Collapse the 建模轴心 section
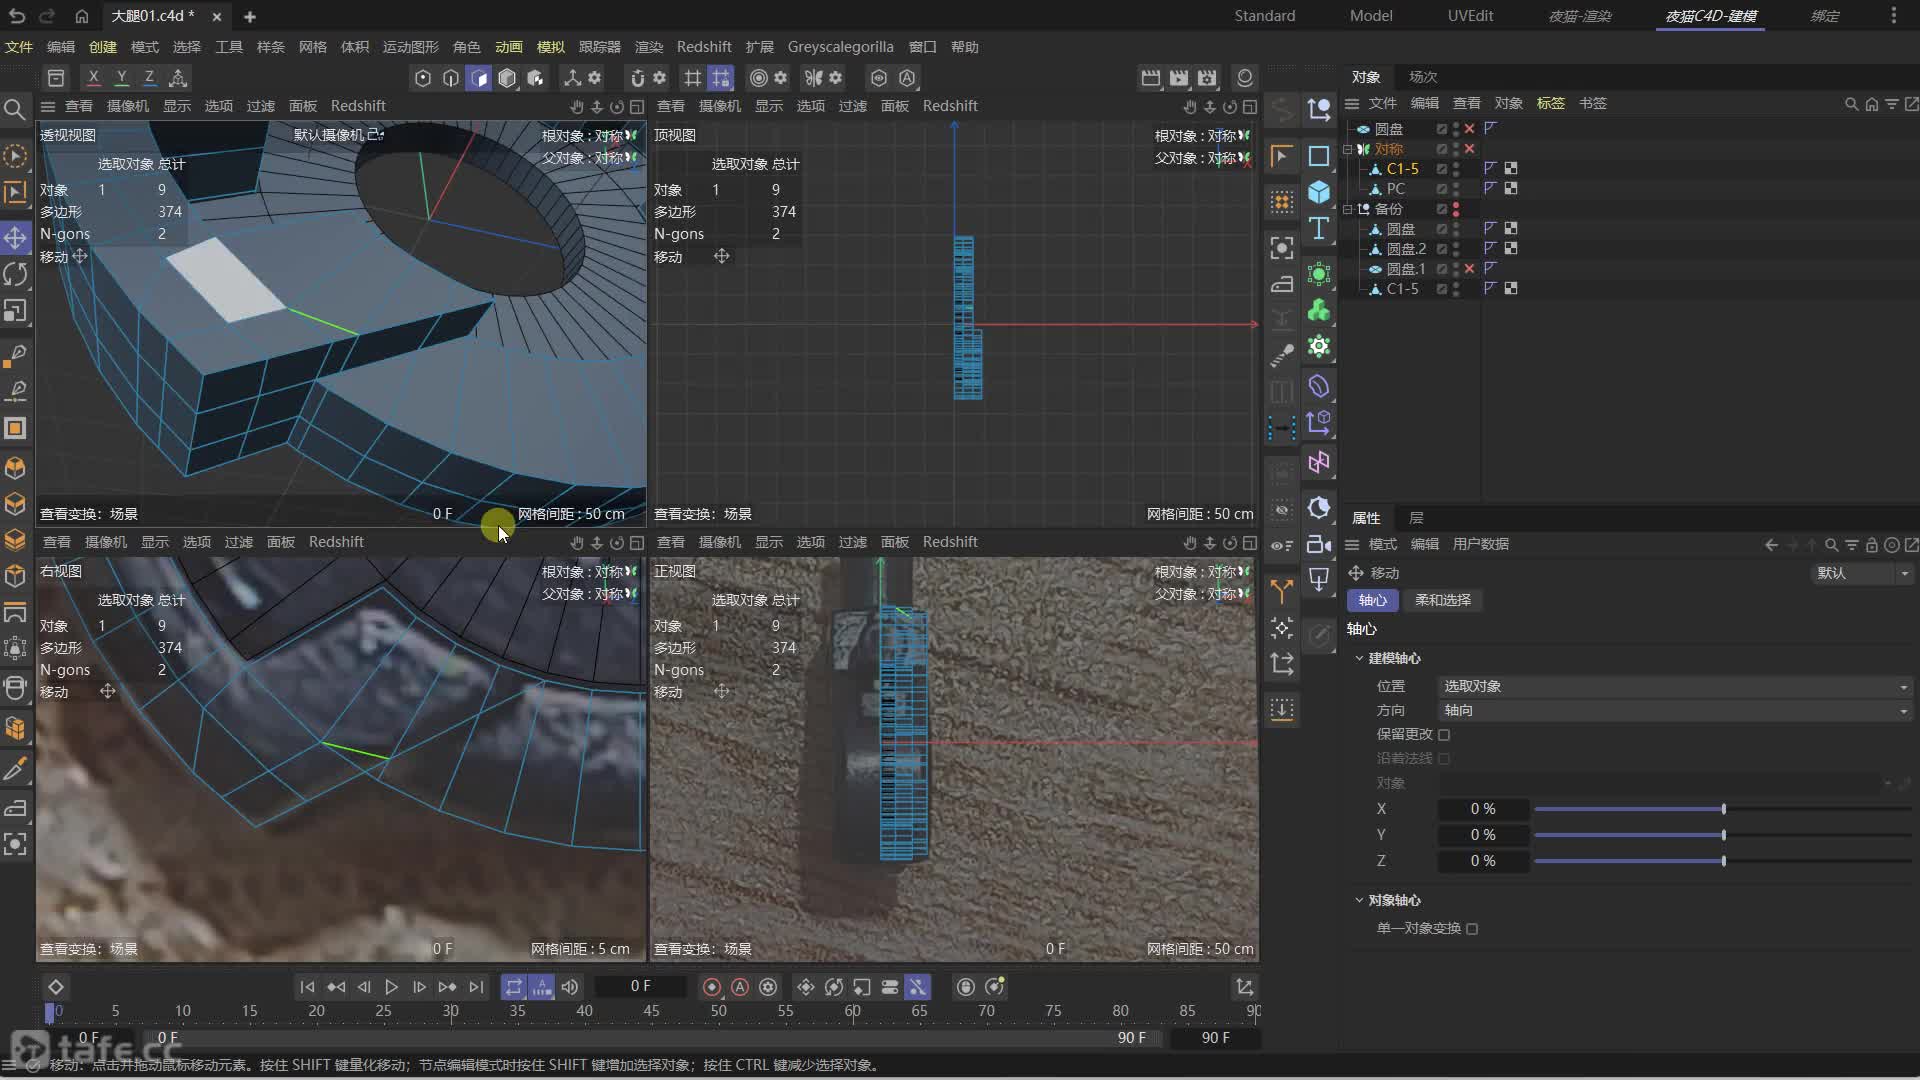The height and width of the screenshot is (1080, 1920). (x=1359, y=659)
